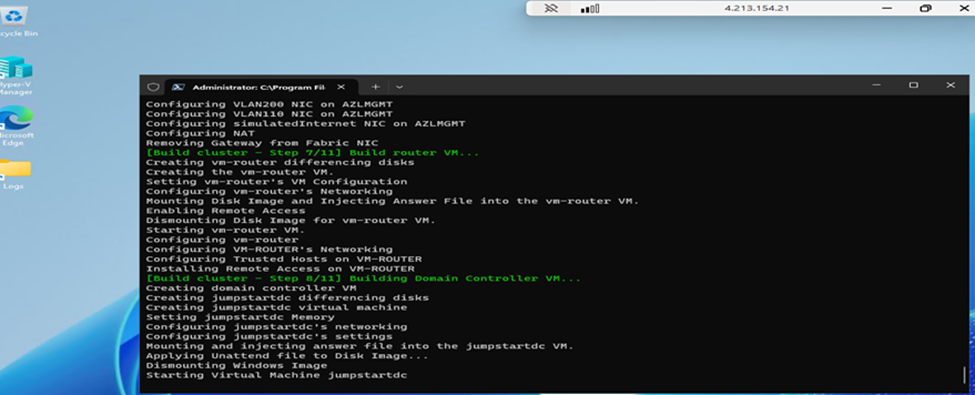Minimize the remote session from connection bar
This screenshot has width=975, height=395.
pos(887,8)
